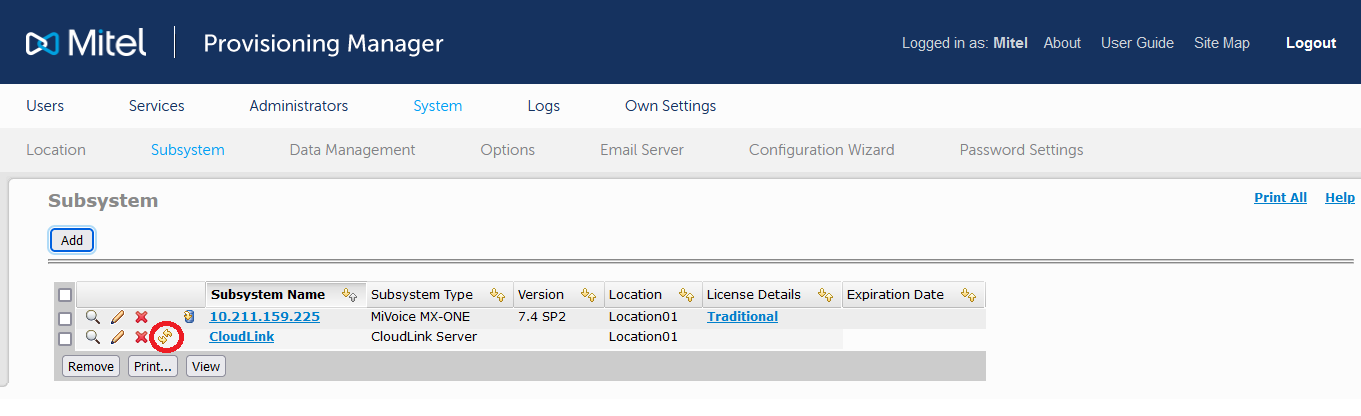Open the 10.211.159.225 subsystem link
The height and width of the screenshot is (416, 1361).
[x=264, y=317]
